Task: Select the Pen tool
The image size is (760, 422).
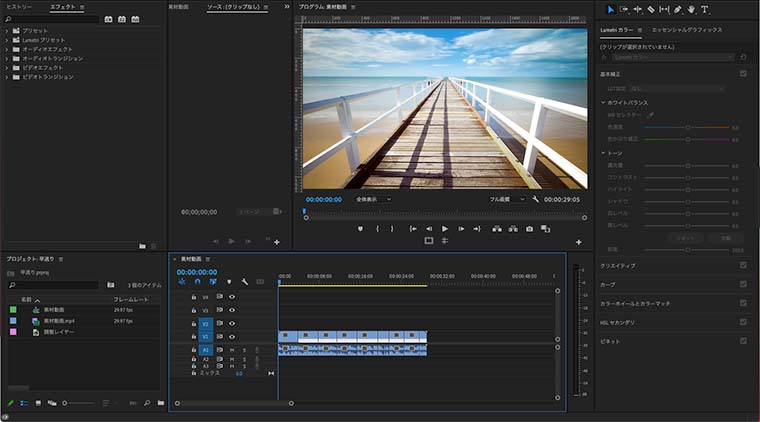Action: click(x=678, y=9)
